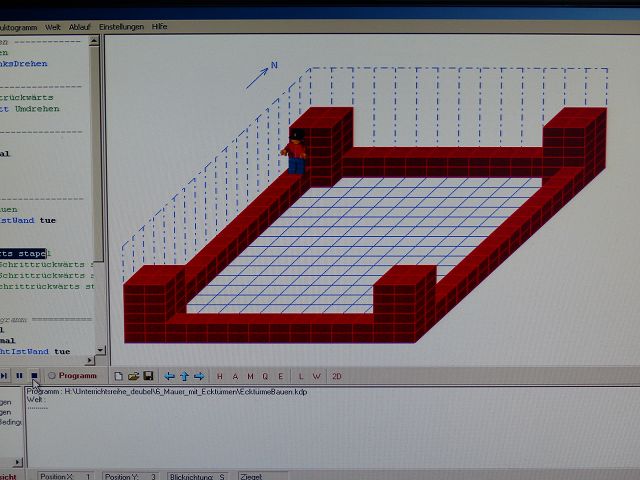Click bottom-left panel horizontal scroll right arrow
The width and height of the screenshot is (640, 480).
pos(17,462)
